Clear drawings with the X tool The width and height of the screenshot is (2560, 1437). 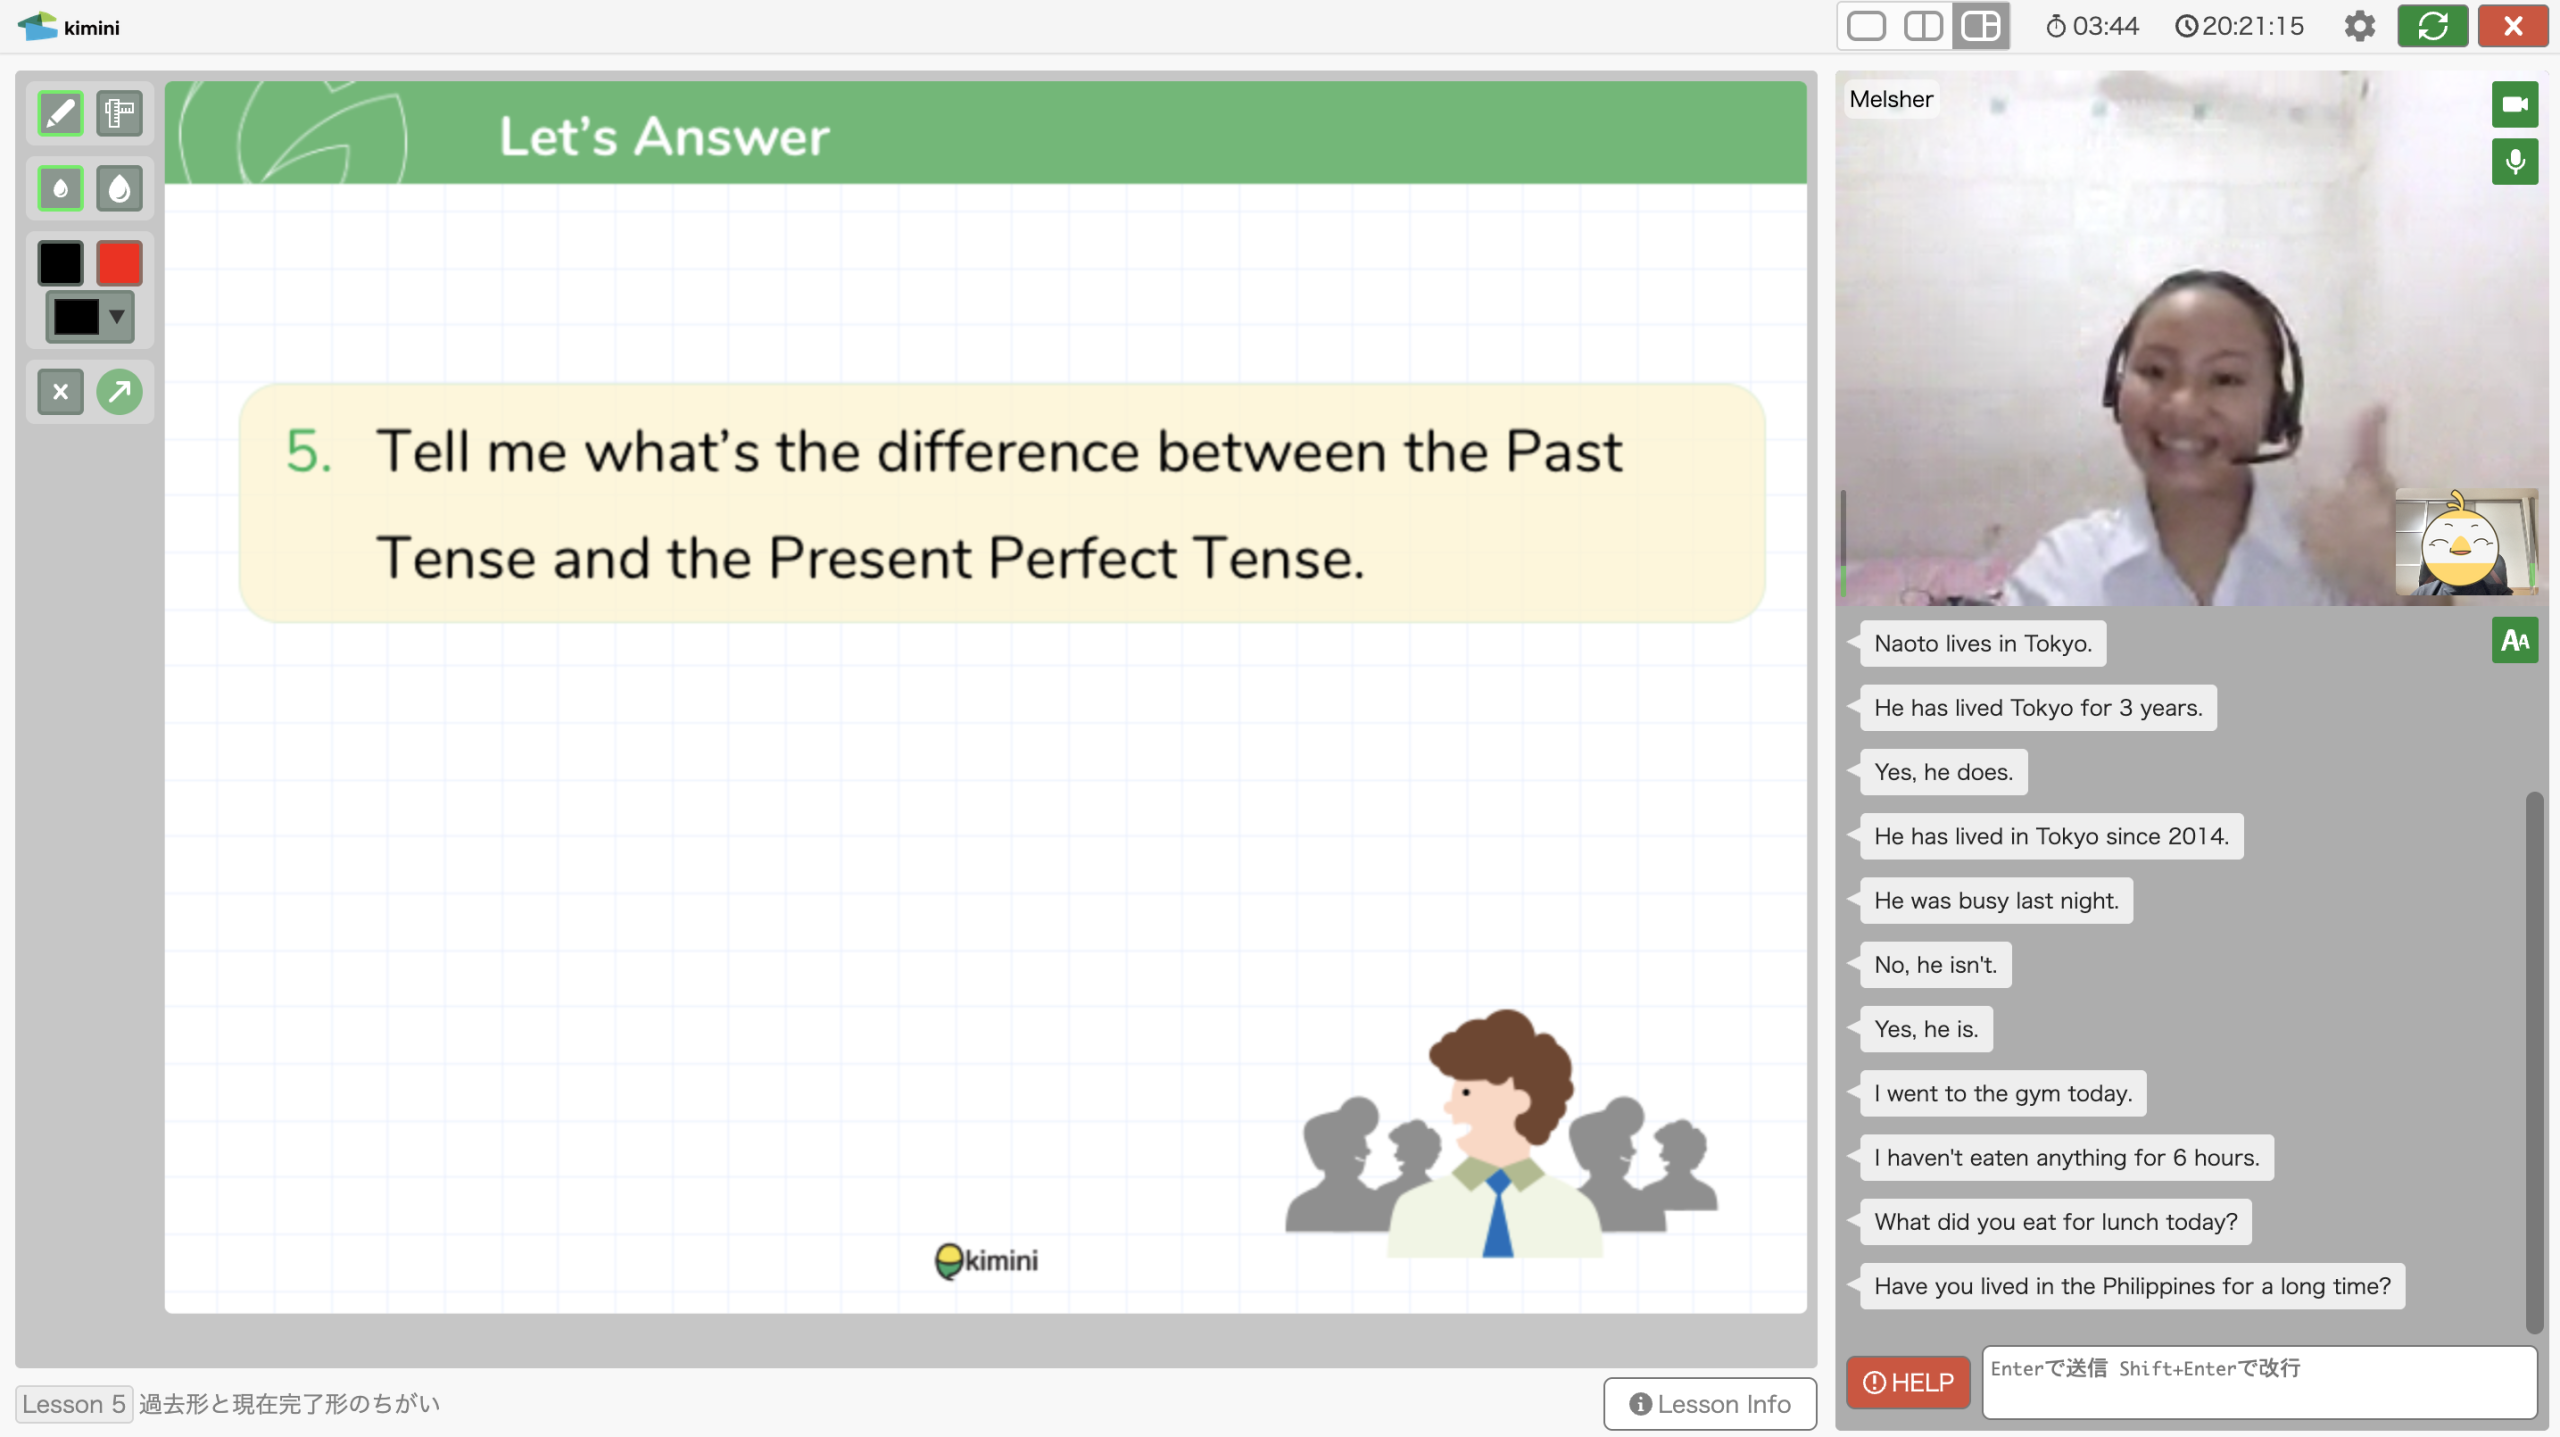pyautogui.click(x=60, y=391)
